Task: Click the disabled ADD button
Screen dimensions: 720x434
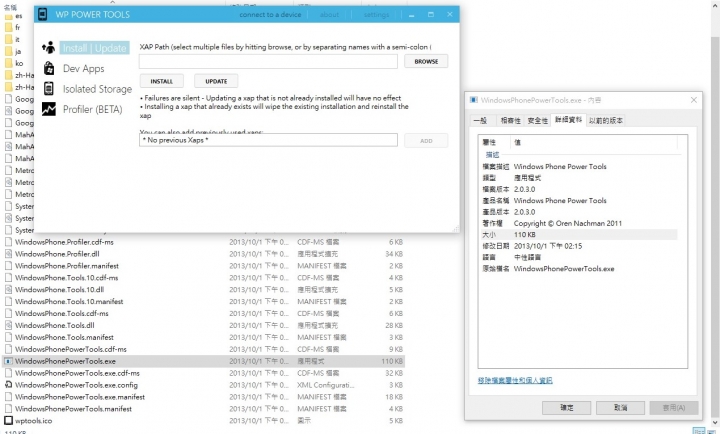Action: pyautogui.click(x=426, y=141)
